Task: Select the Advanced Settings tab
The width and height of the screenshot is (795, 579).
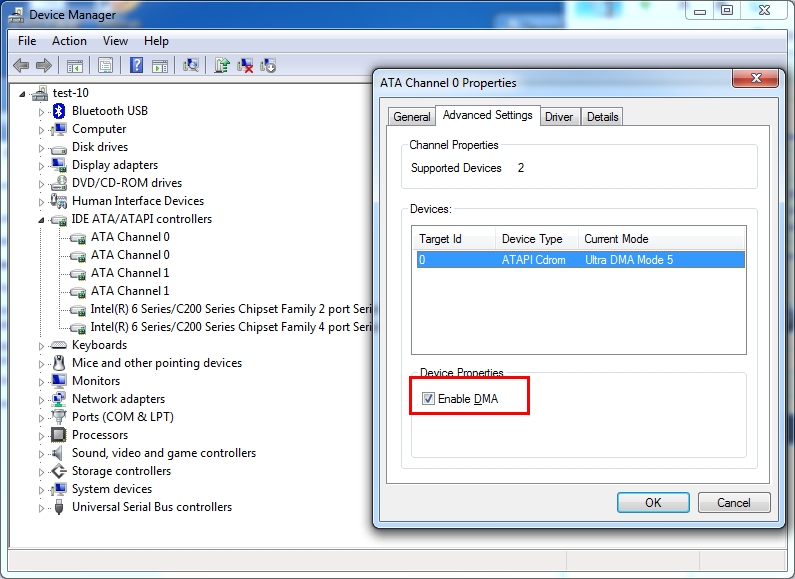Action: (487, 115)
